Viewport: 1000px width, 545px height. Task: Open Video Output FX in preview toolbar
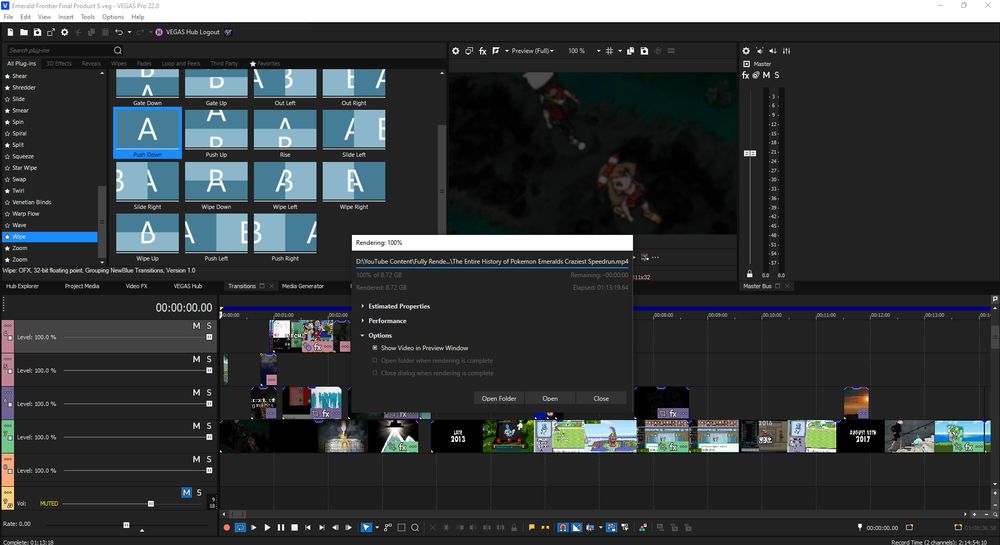pyautogui.click(x=483, y=51)
